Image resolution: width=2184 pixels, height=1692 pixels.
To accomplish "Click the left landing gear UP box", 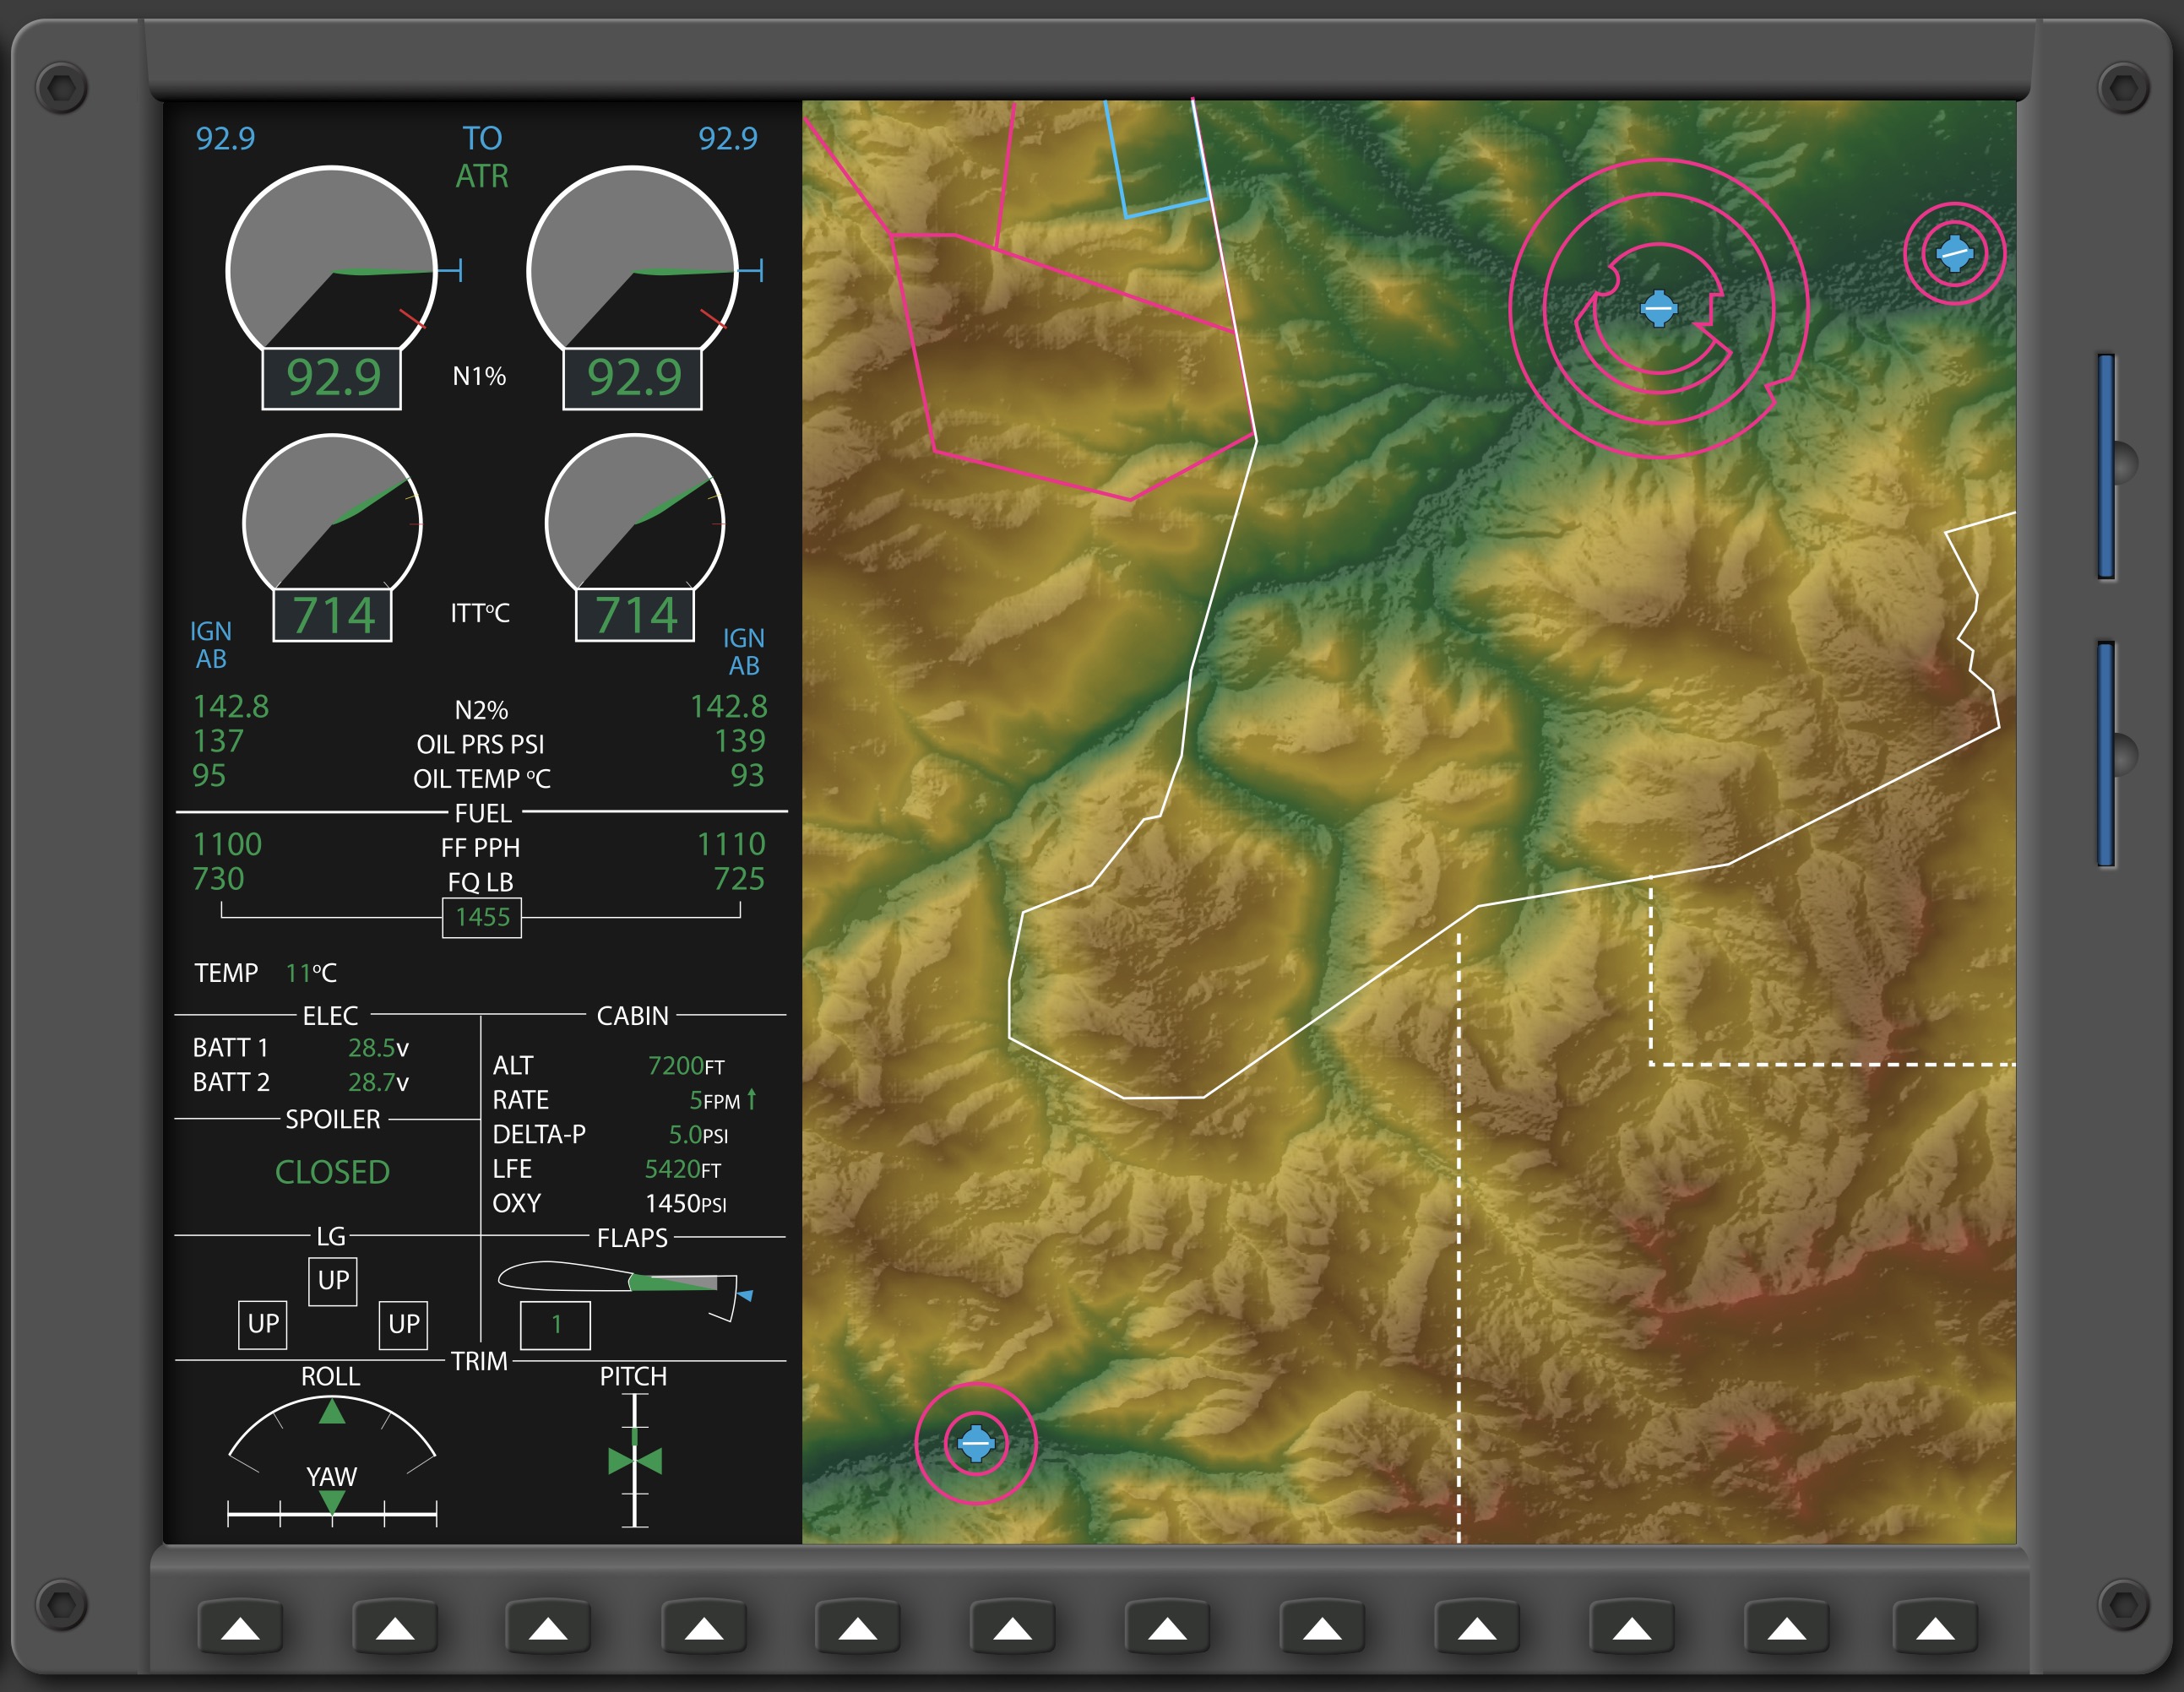I will pos(263,1324).
